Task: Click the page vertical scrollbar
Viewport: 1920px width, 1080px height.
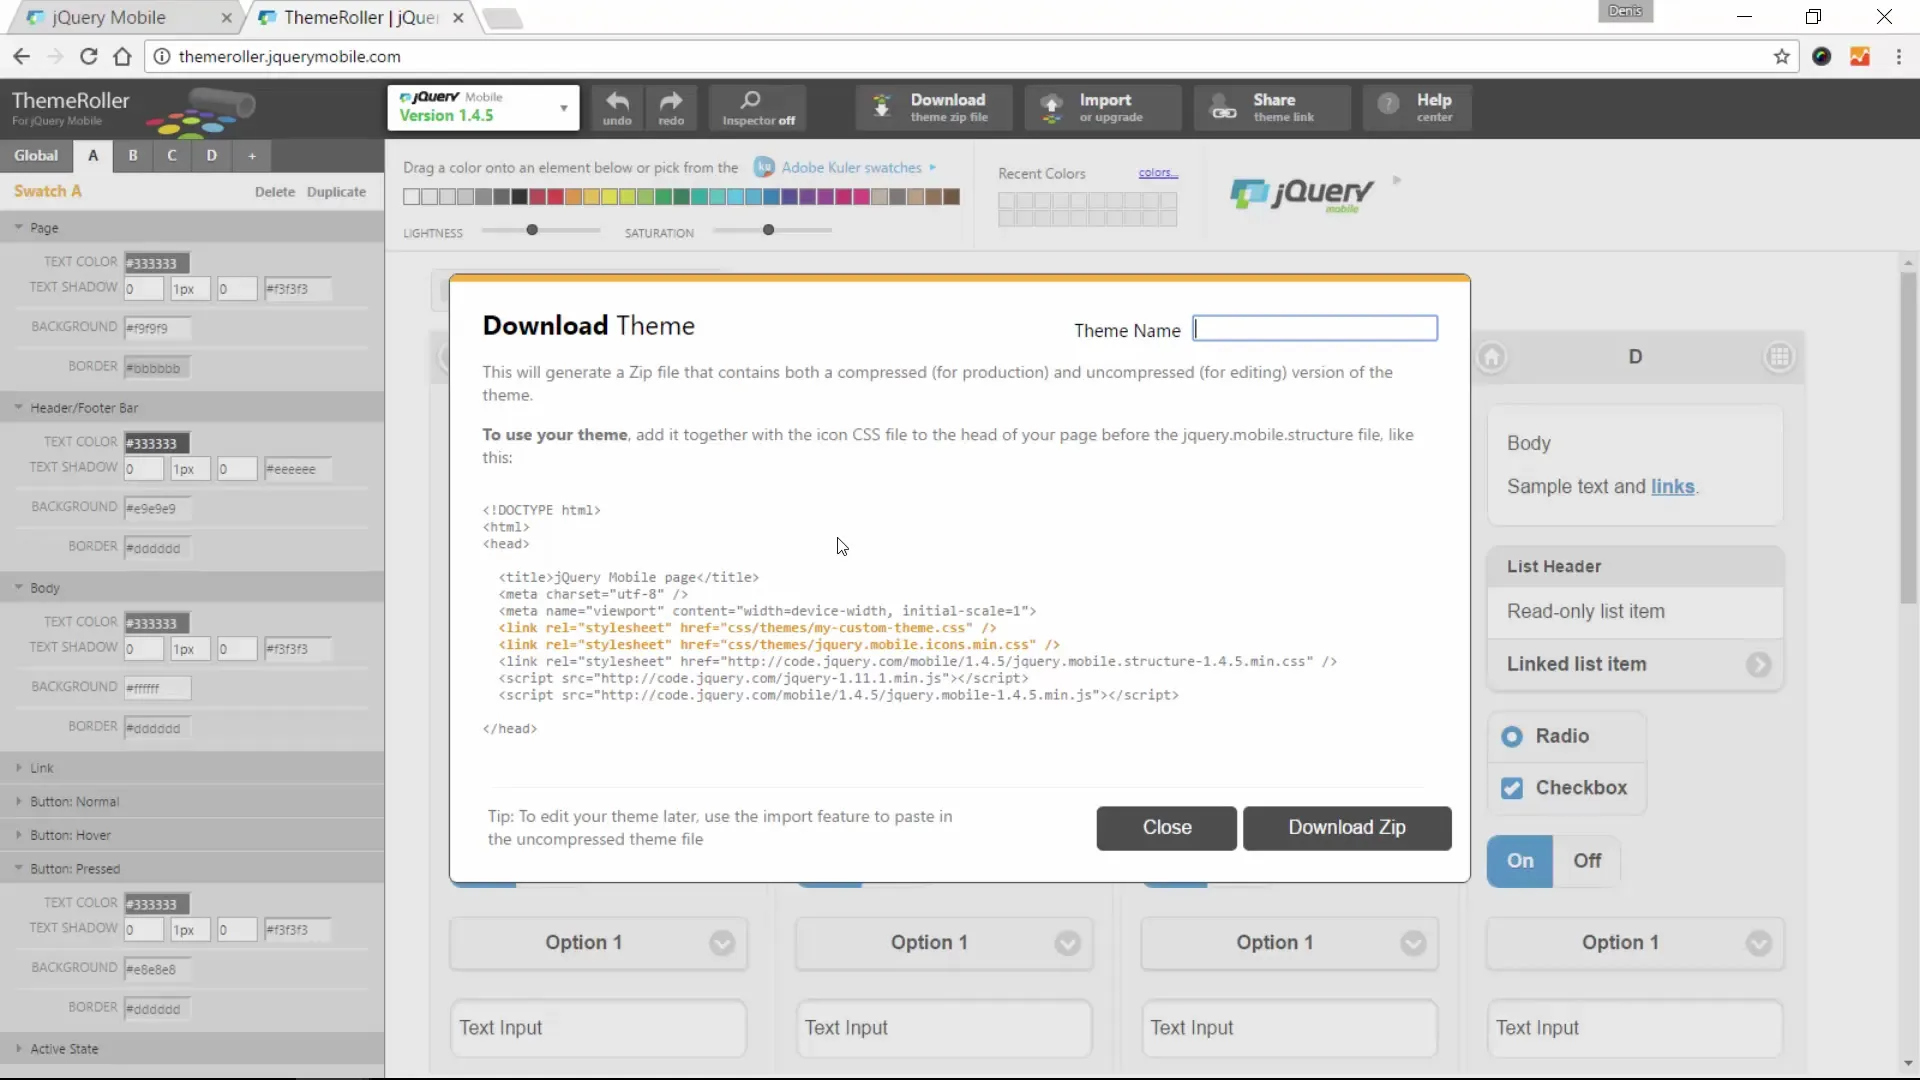Action: pos(1908,437)
